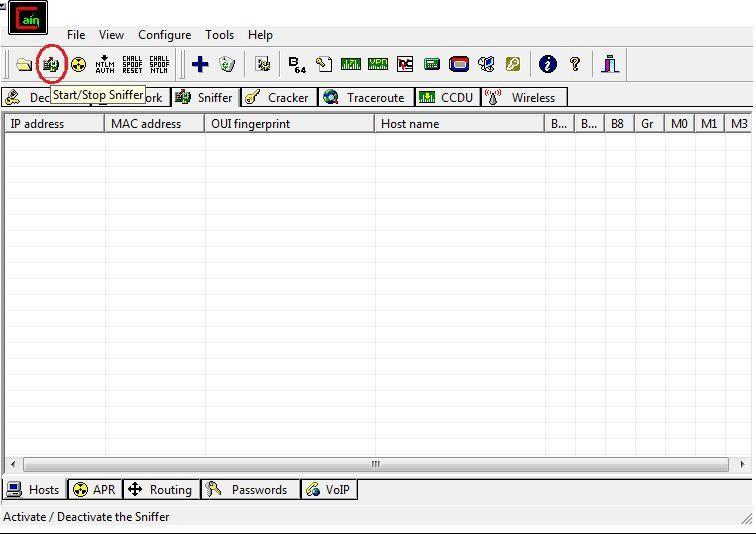Click the status text Activate / Deactivate the Sniffer
The width and height of the screenshot is (756, 534).
tap(86, 517)
